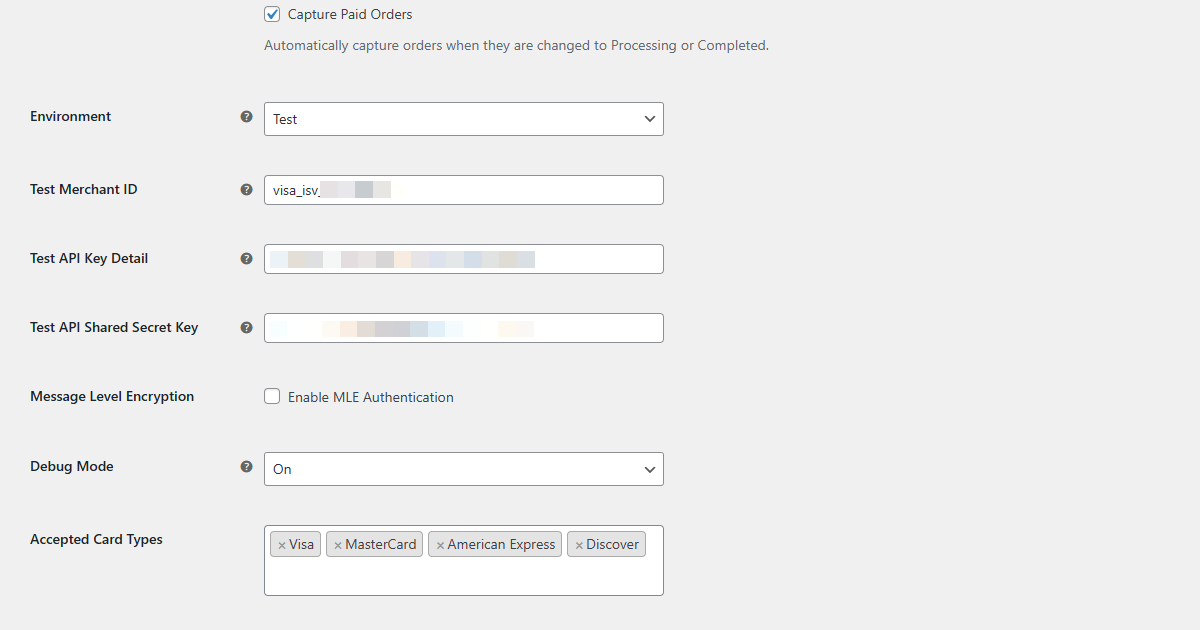Click the Test Merchant ID input field
The width and height of the screenshot is (1200, 630).
point(463,189)
